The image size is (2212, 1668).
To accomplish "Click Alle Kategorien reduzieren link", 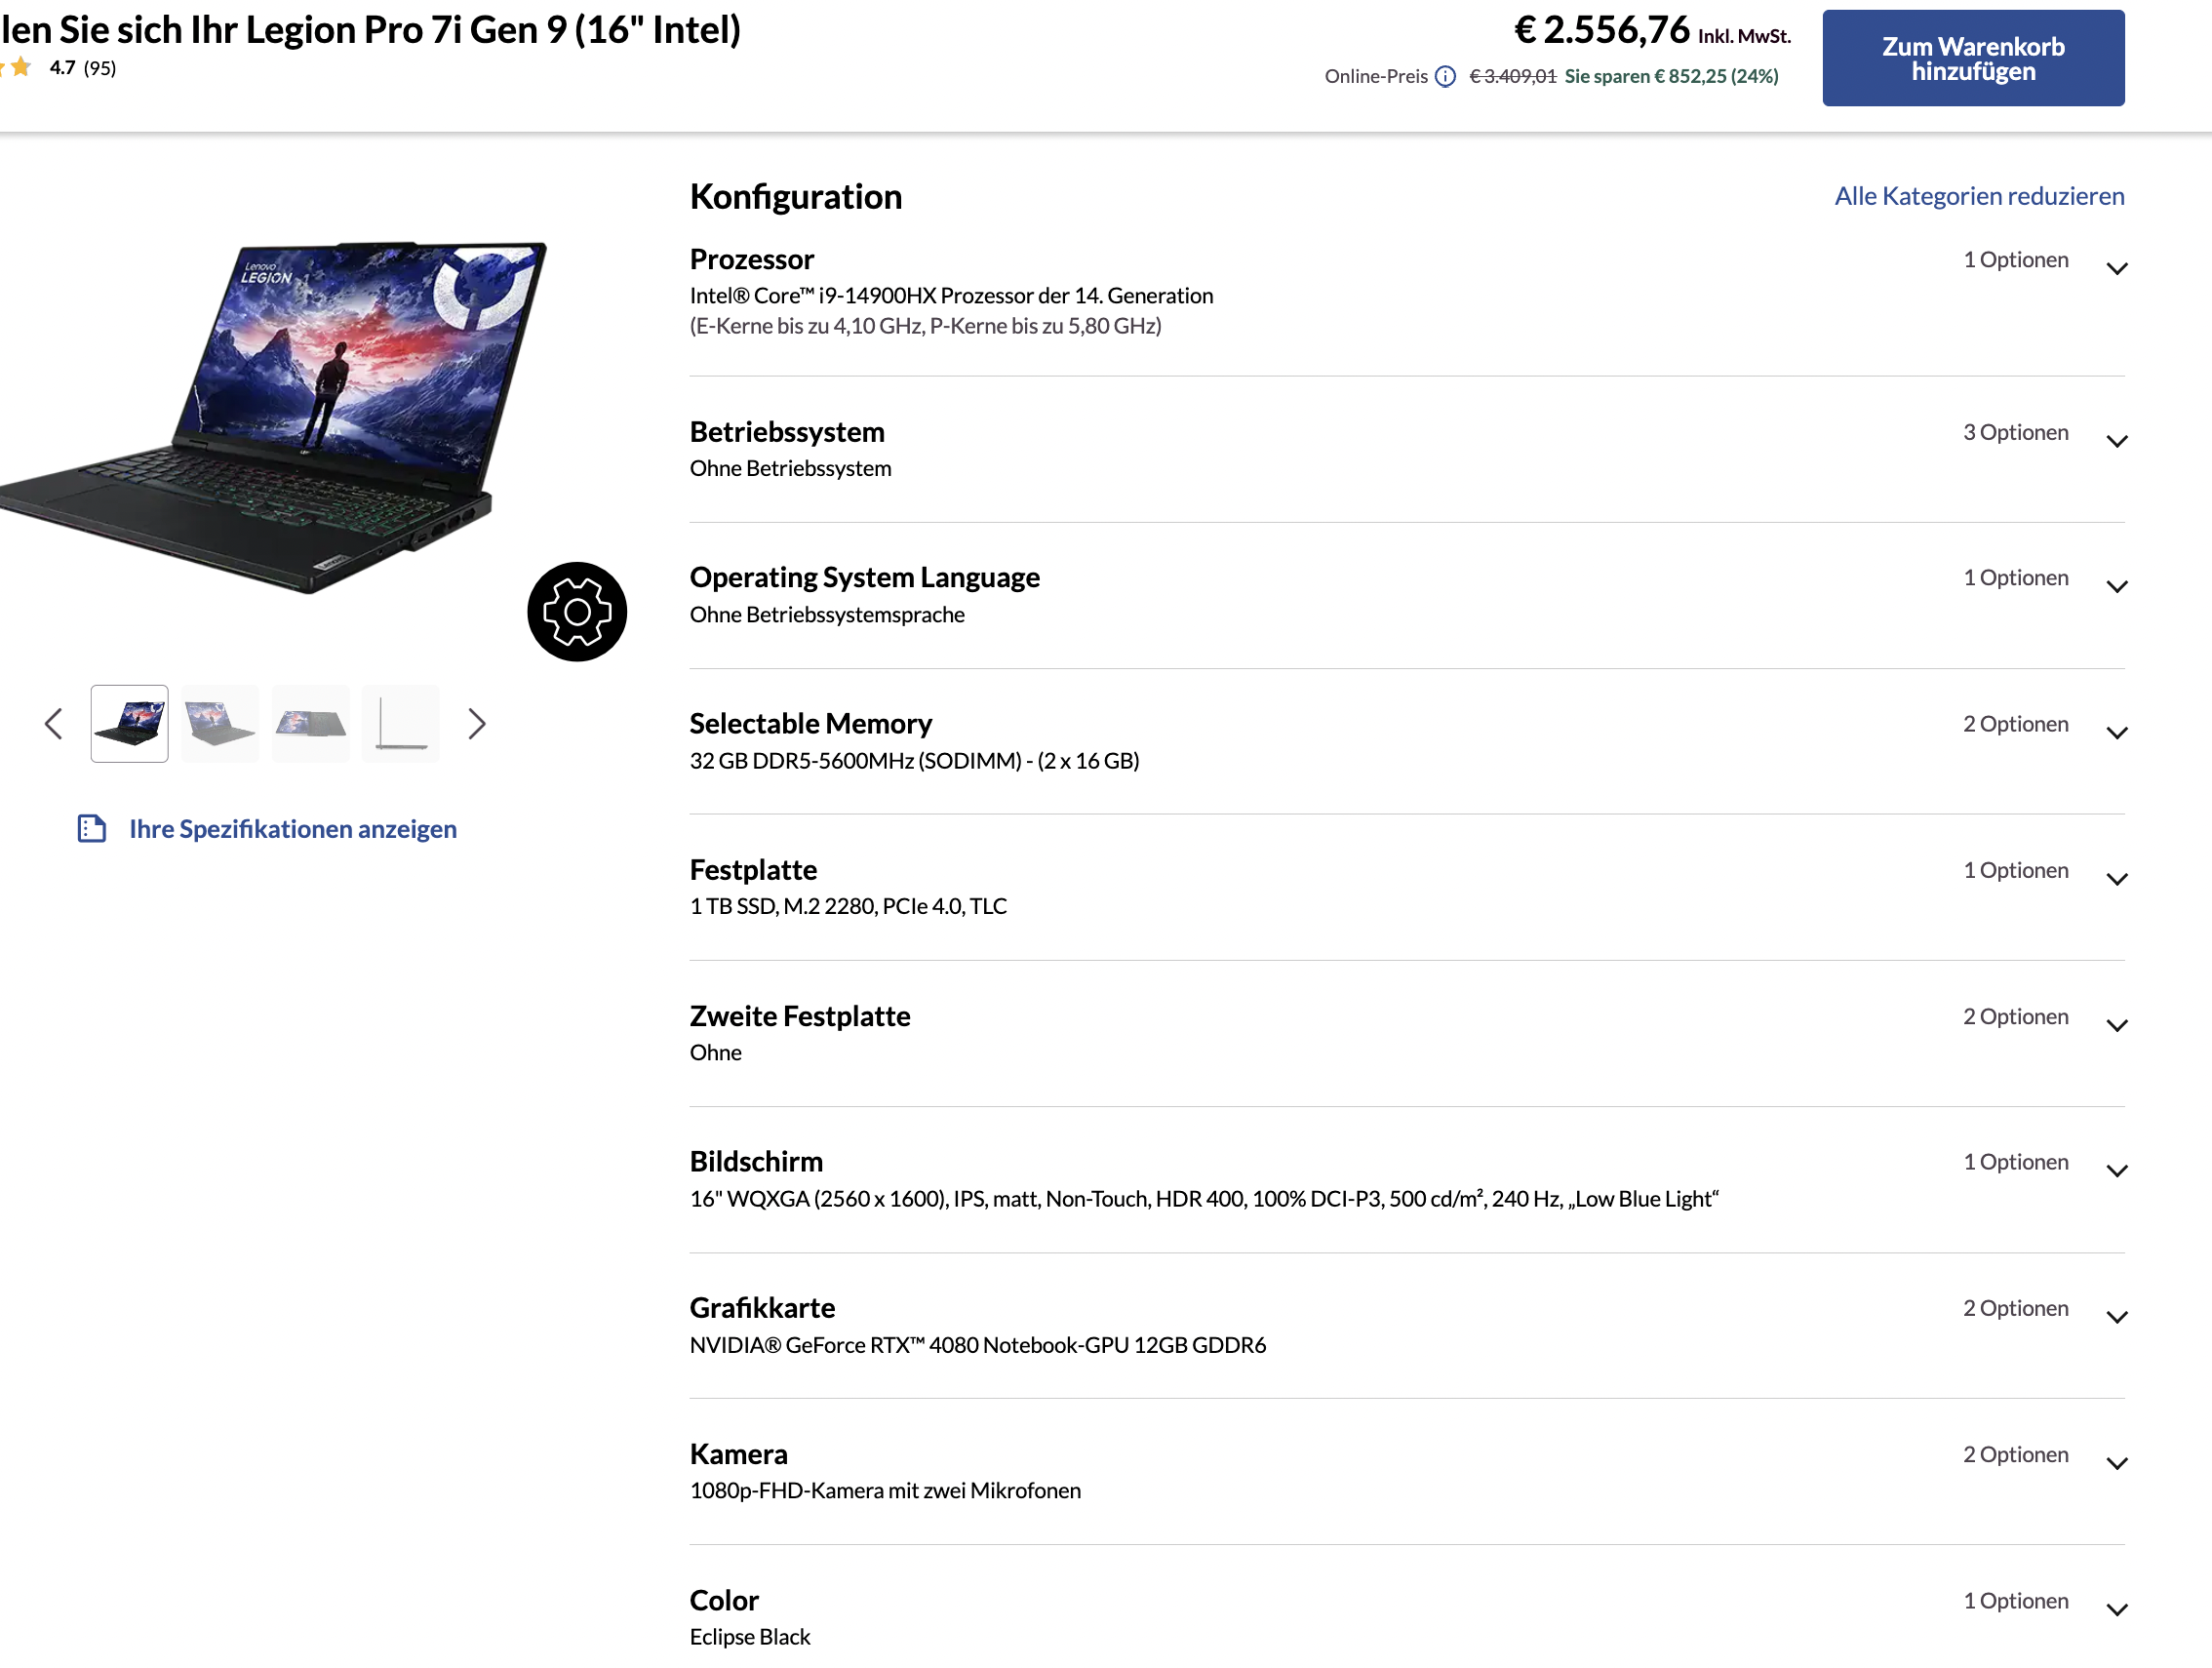I will pos(1978,196).
